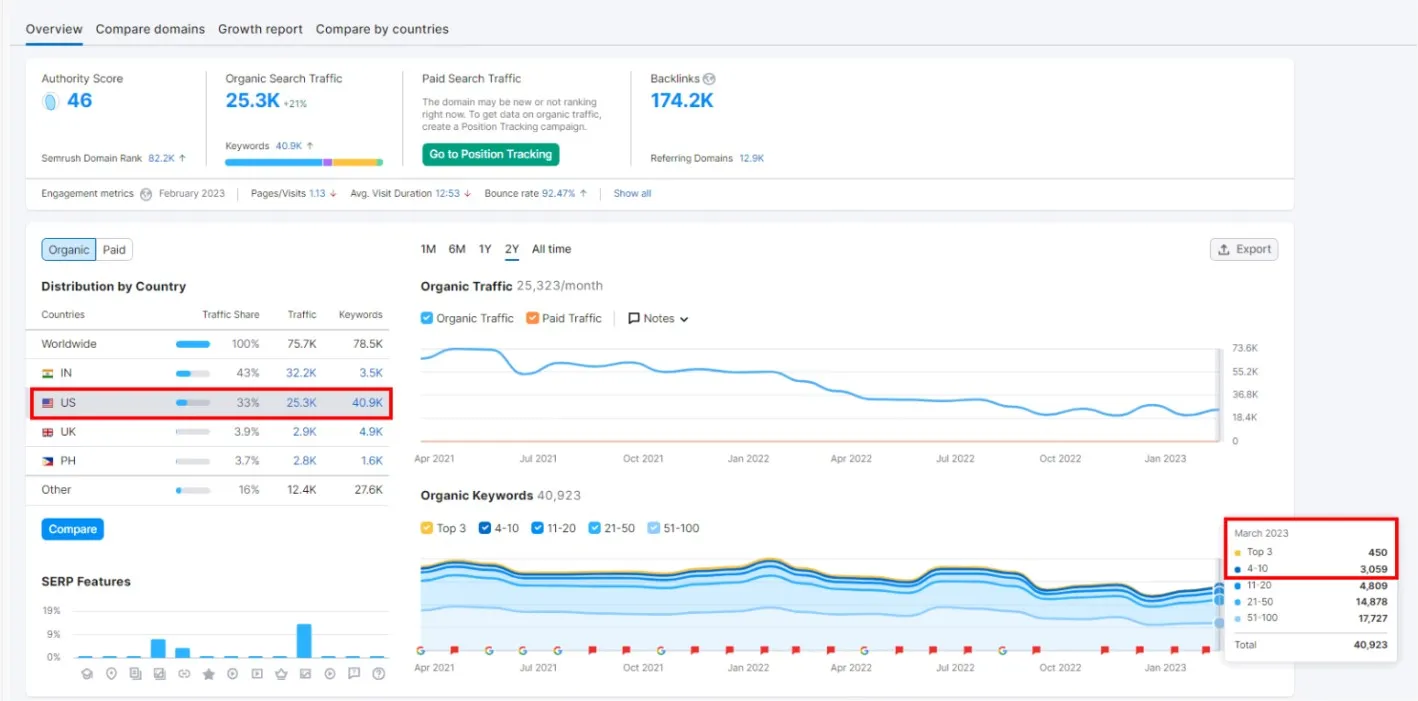The height and width of the screenshot is (701, 1418).
Task: Click the upload icon on the Export button
Action: coord(1225,250)
